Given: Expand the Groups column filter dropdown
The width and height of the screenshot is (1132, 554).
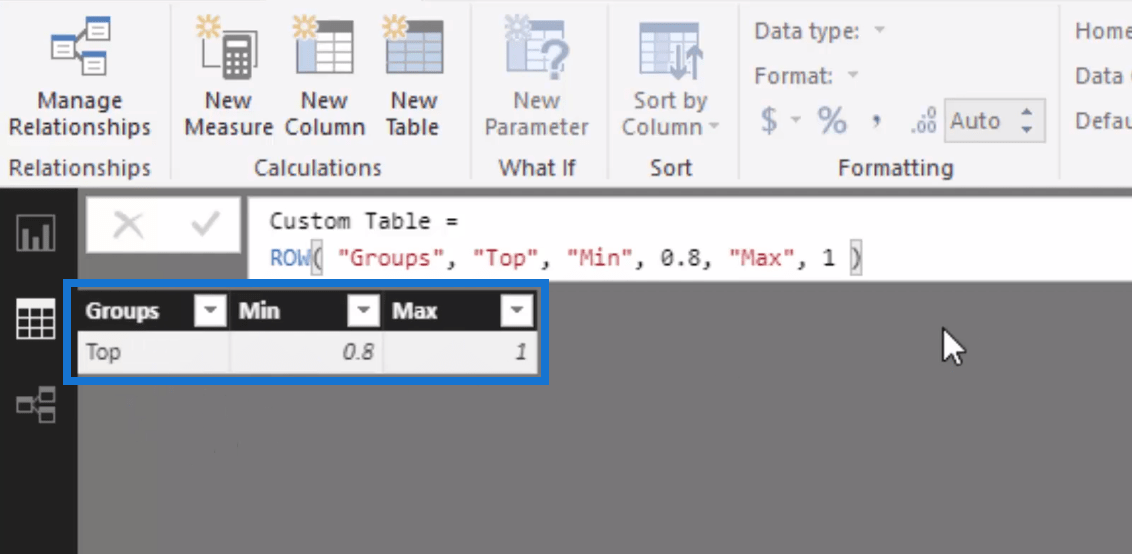Looking at the screenshot, I should 211,311.
